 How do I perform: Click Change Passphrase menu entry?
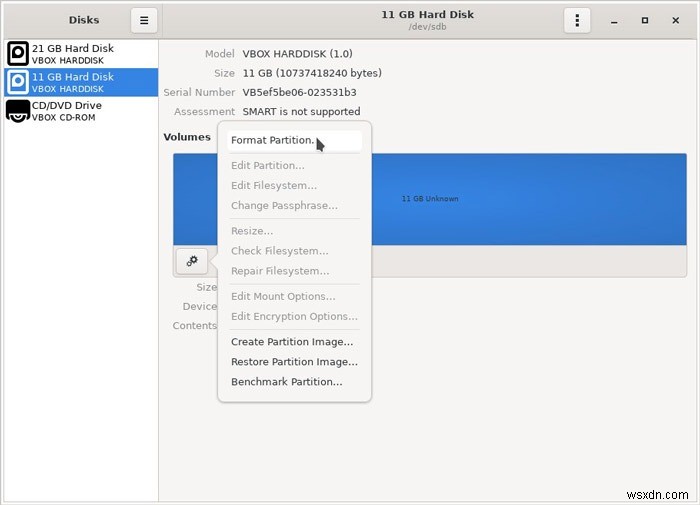tap(294, 206)
